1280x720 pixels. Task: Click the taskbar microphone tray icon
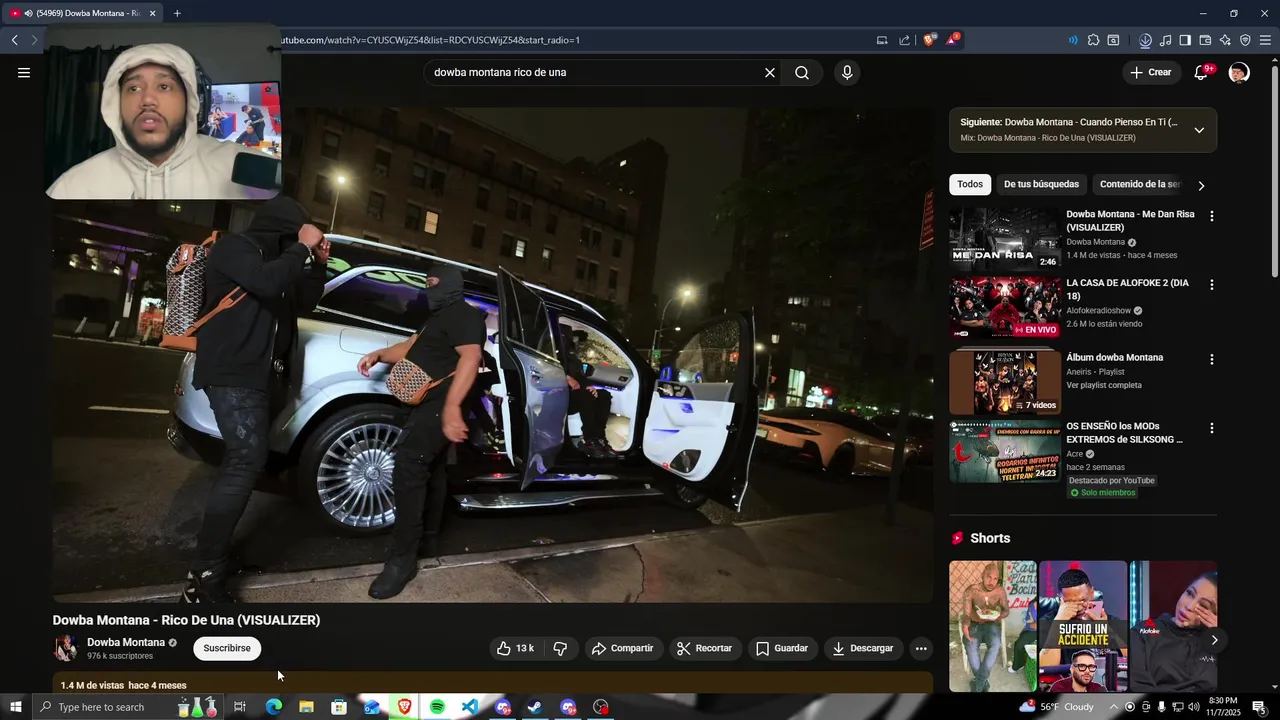point(1162,707)
